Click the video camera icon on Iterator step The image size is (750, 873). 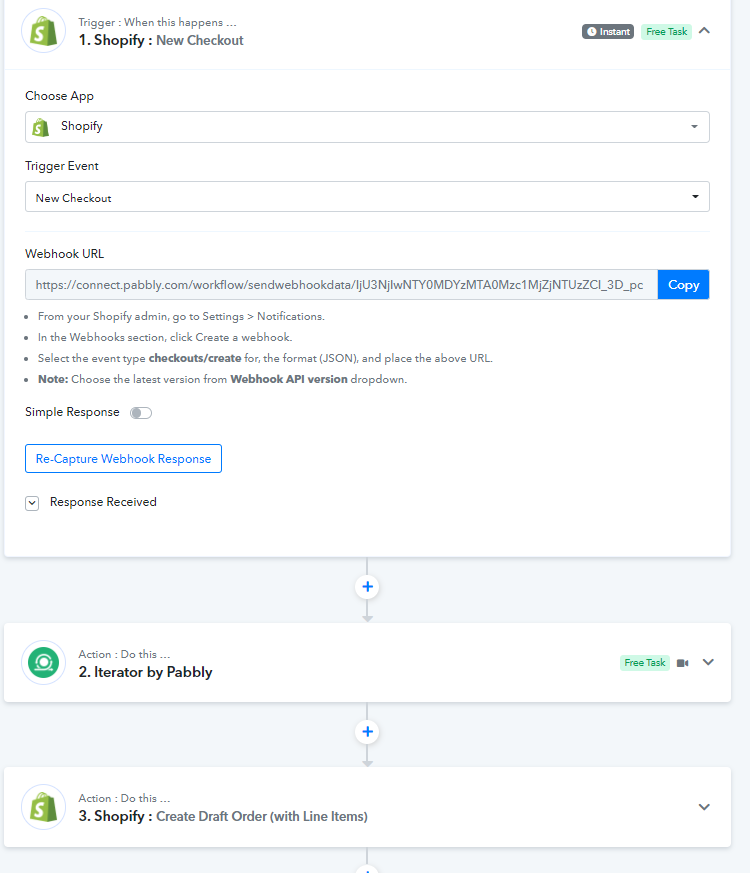click(683, 663)
